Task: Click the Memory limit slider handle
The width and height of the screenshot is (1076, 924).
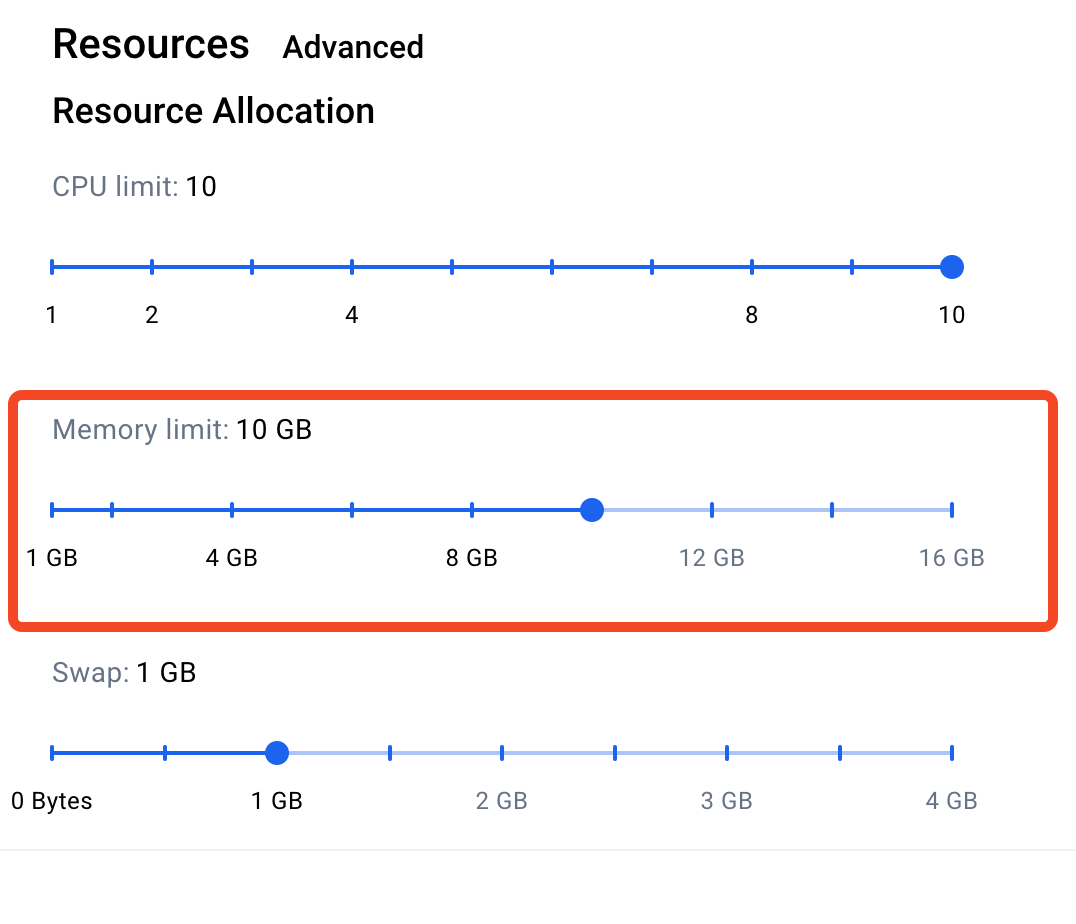Action: [592, 510]
